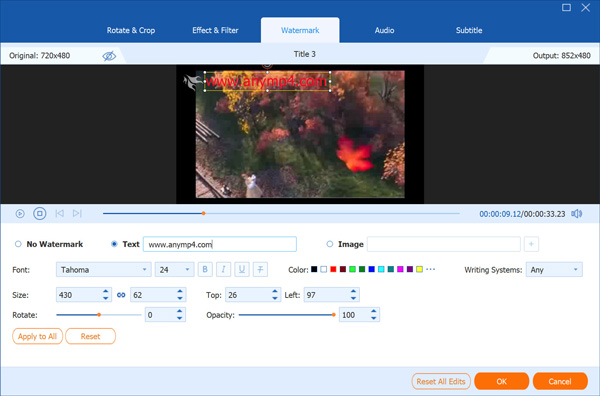
Task: Open the font size 24 dropdown
Action: (x=174, y=269)
